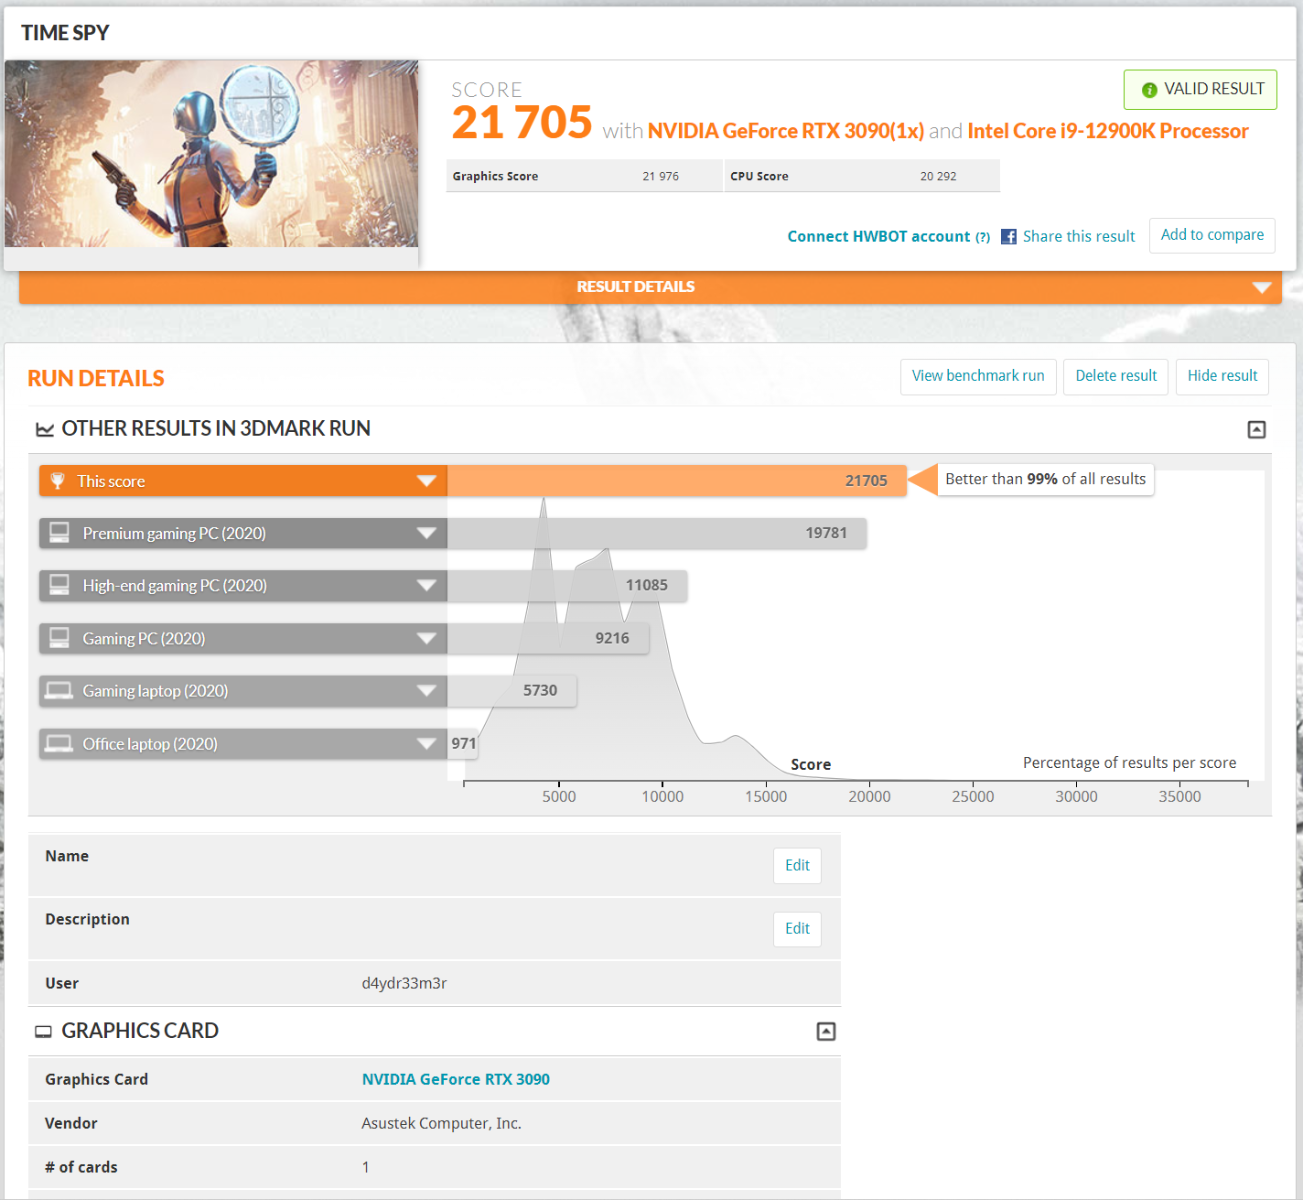Click the High-end gaming PC 11085 score bar
Viewport: 1303px width, 1200px height.
[567, 585]
